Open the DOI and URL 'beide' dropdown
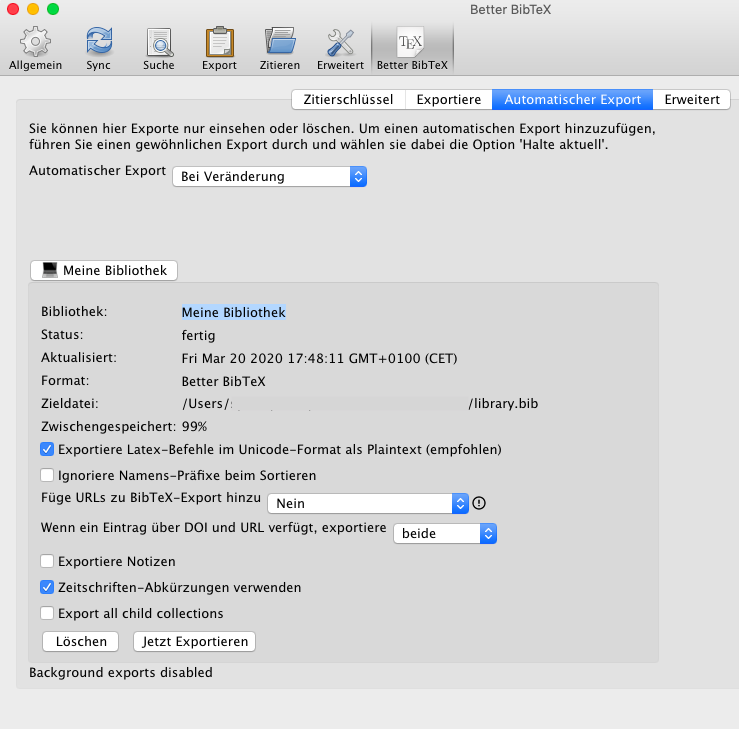The width and height of the screenshot is (739, 729). tap(445, 533)
